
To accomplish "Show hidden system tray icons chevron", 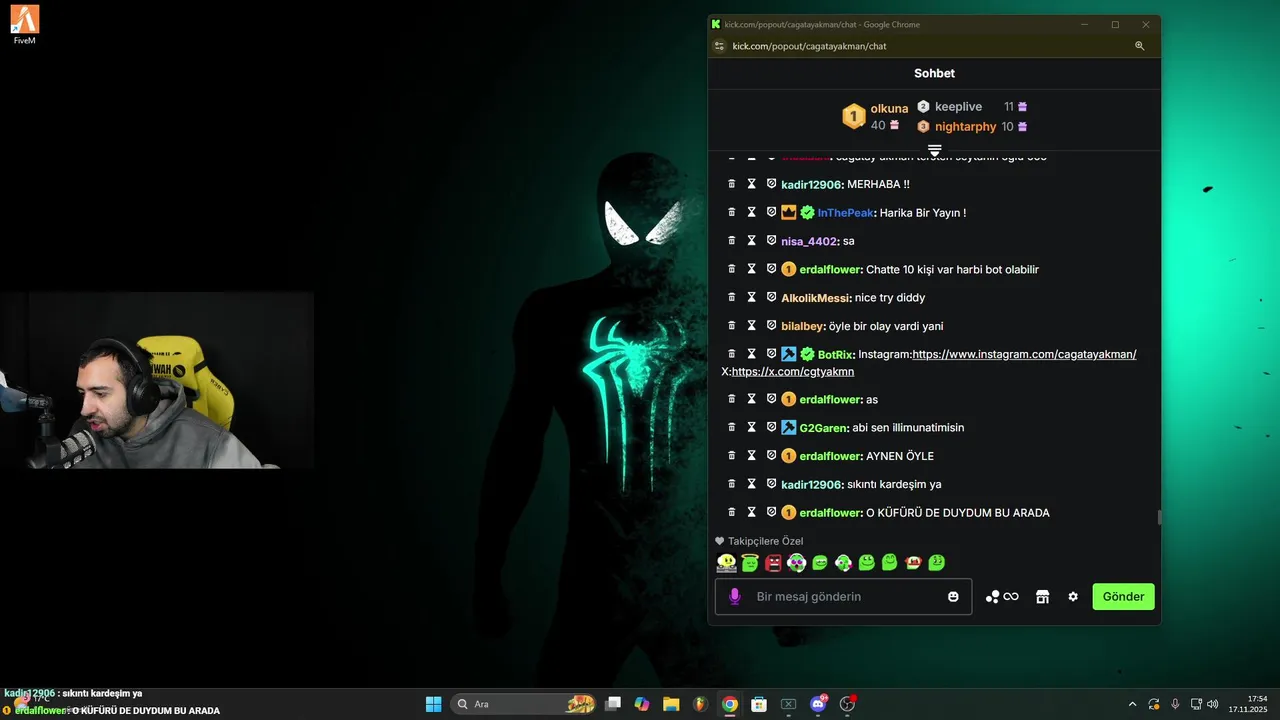I will tap(1132, 704).
